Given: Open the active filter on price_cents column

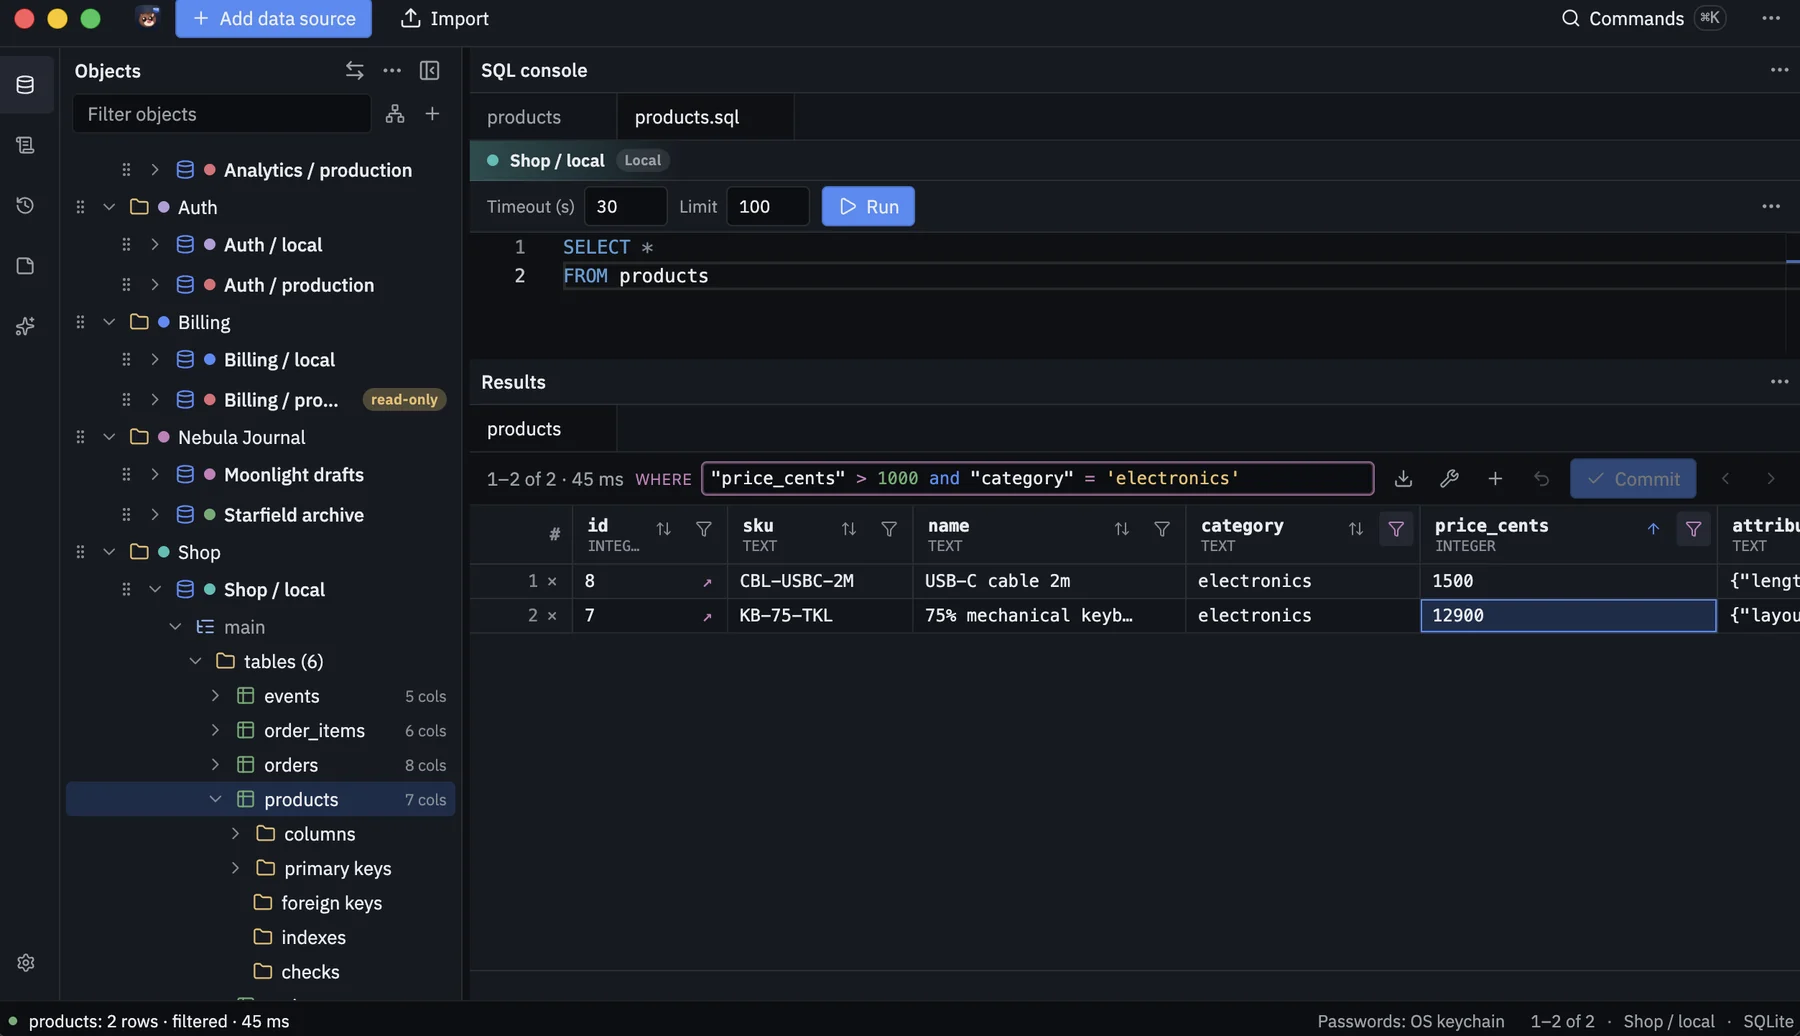Looking at the screenshot, I should click(1693, 529).
